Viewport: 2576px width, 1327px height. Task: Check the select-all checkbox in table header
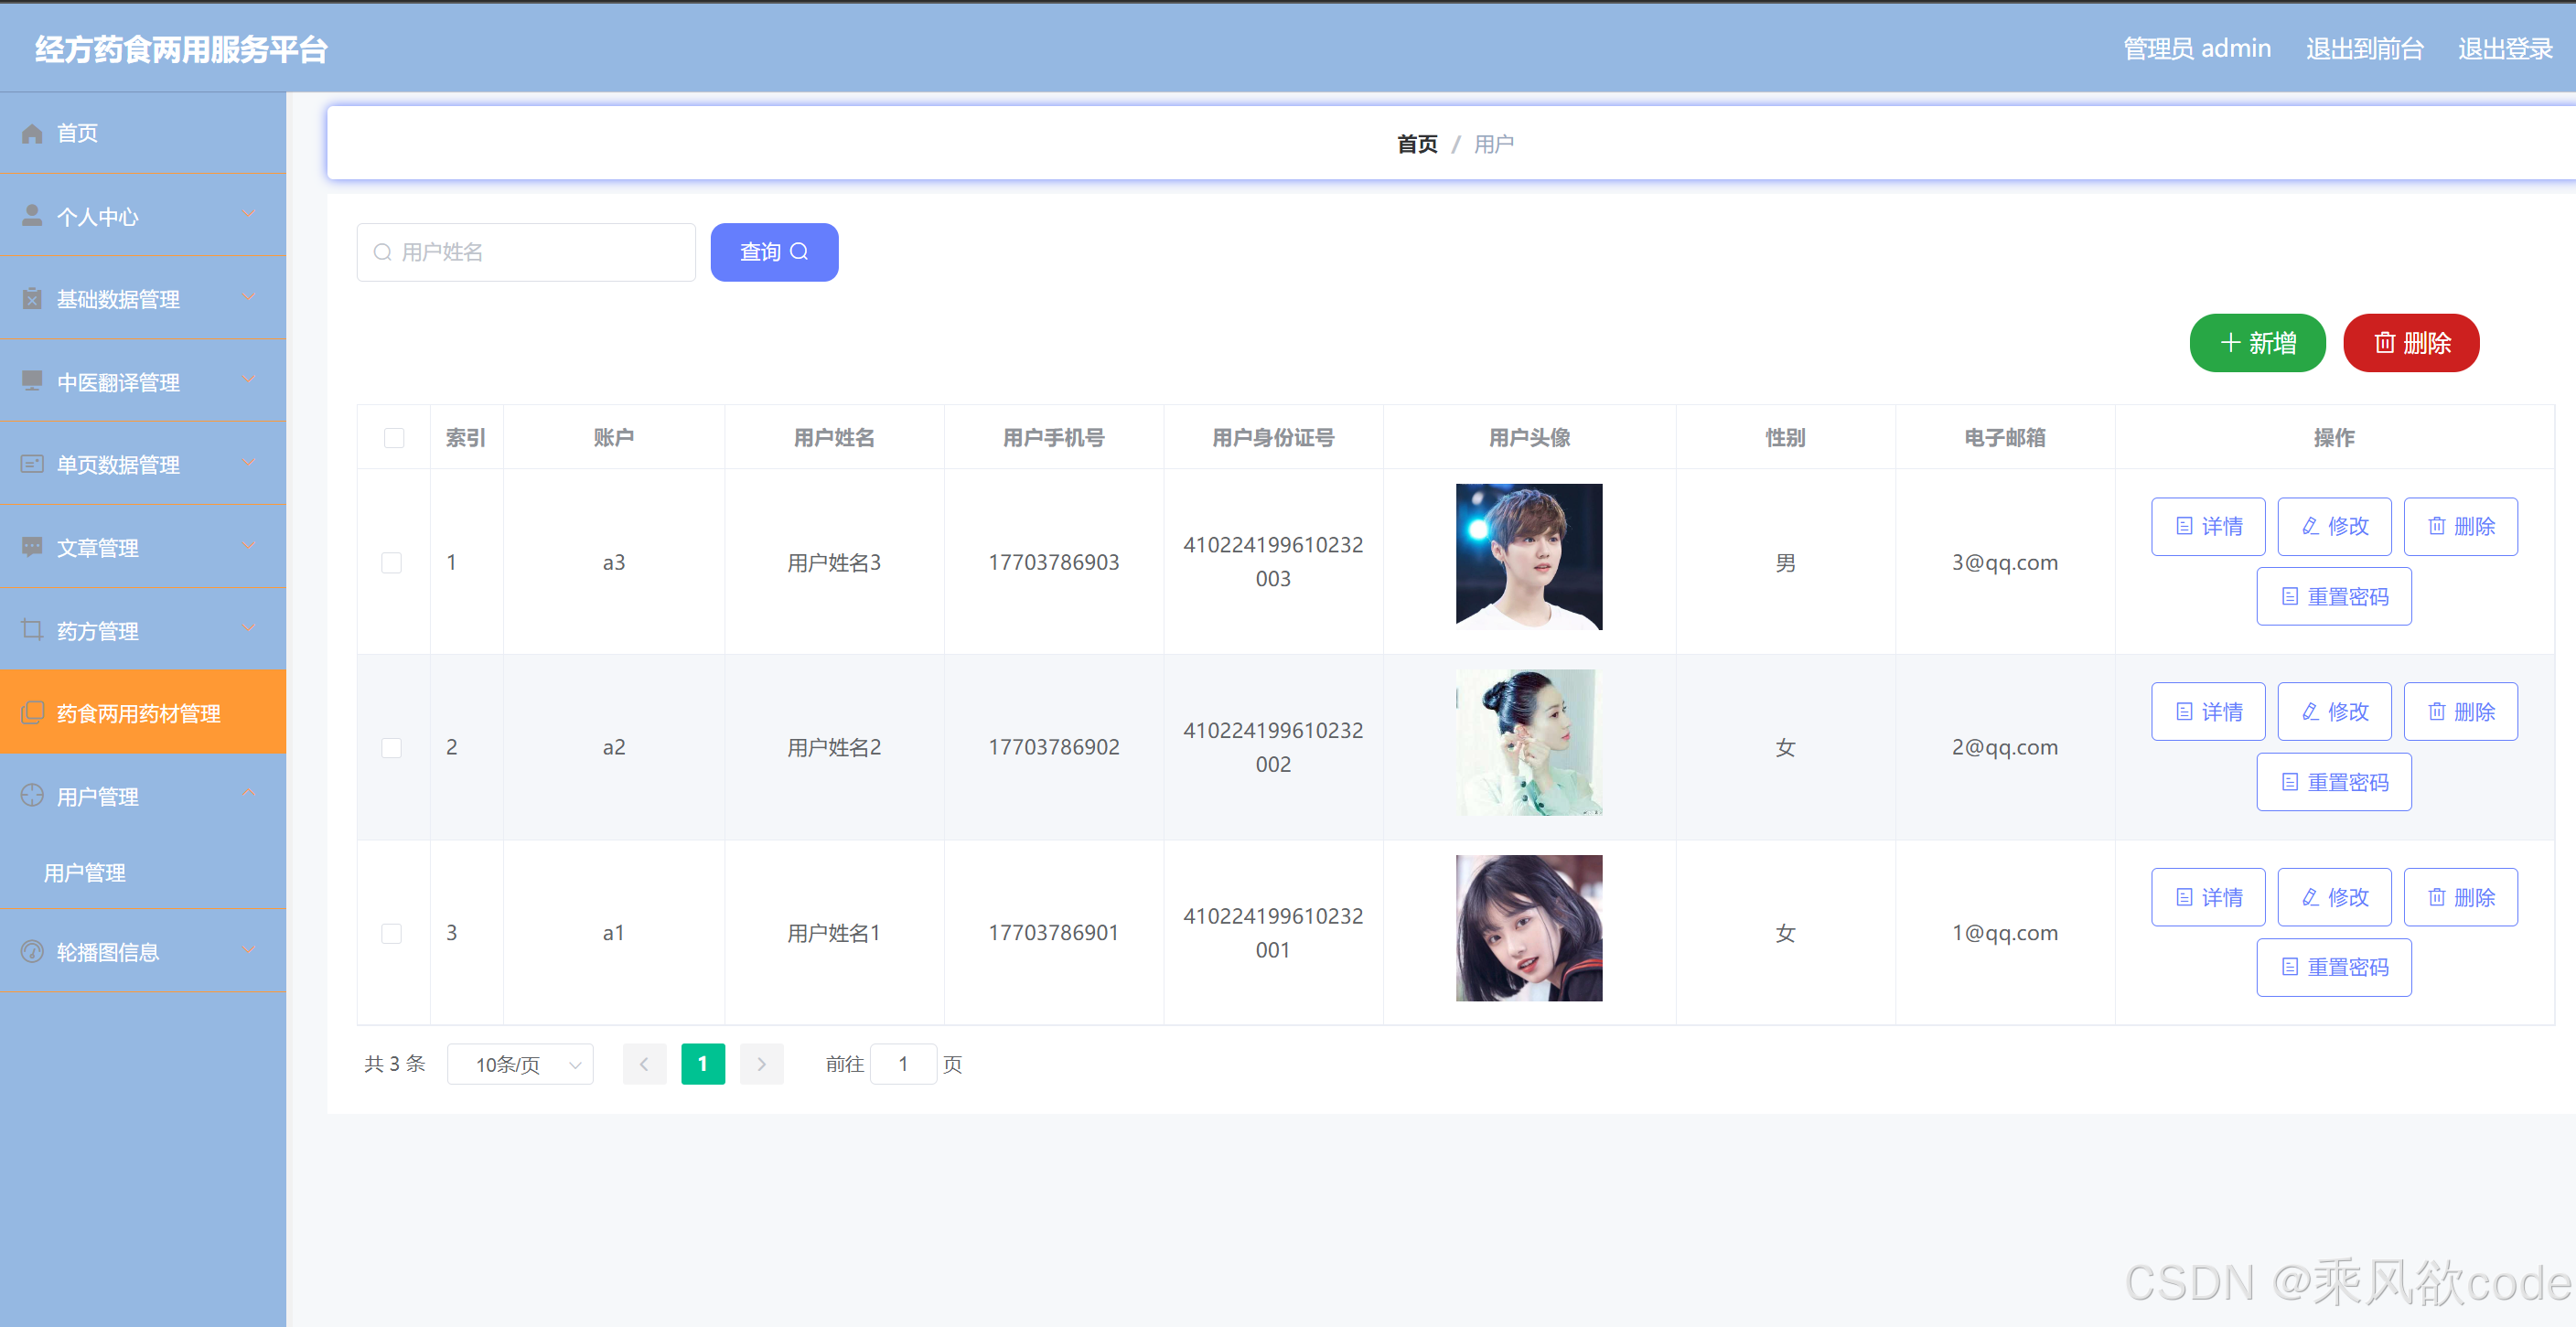pyautogui.click(x=392, y=437)
